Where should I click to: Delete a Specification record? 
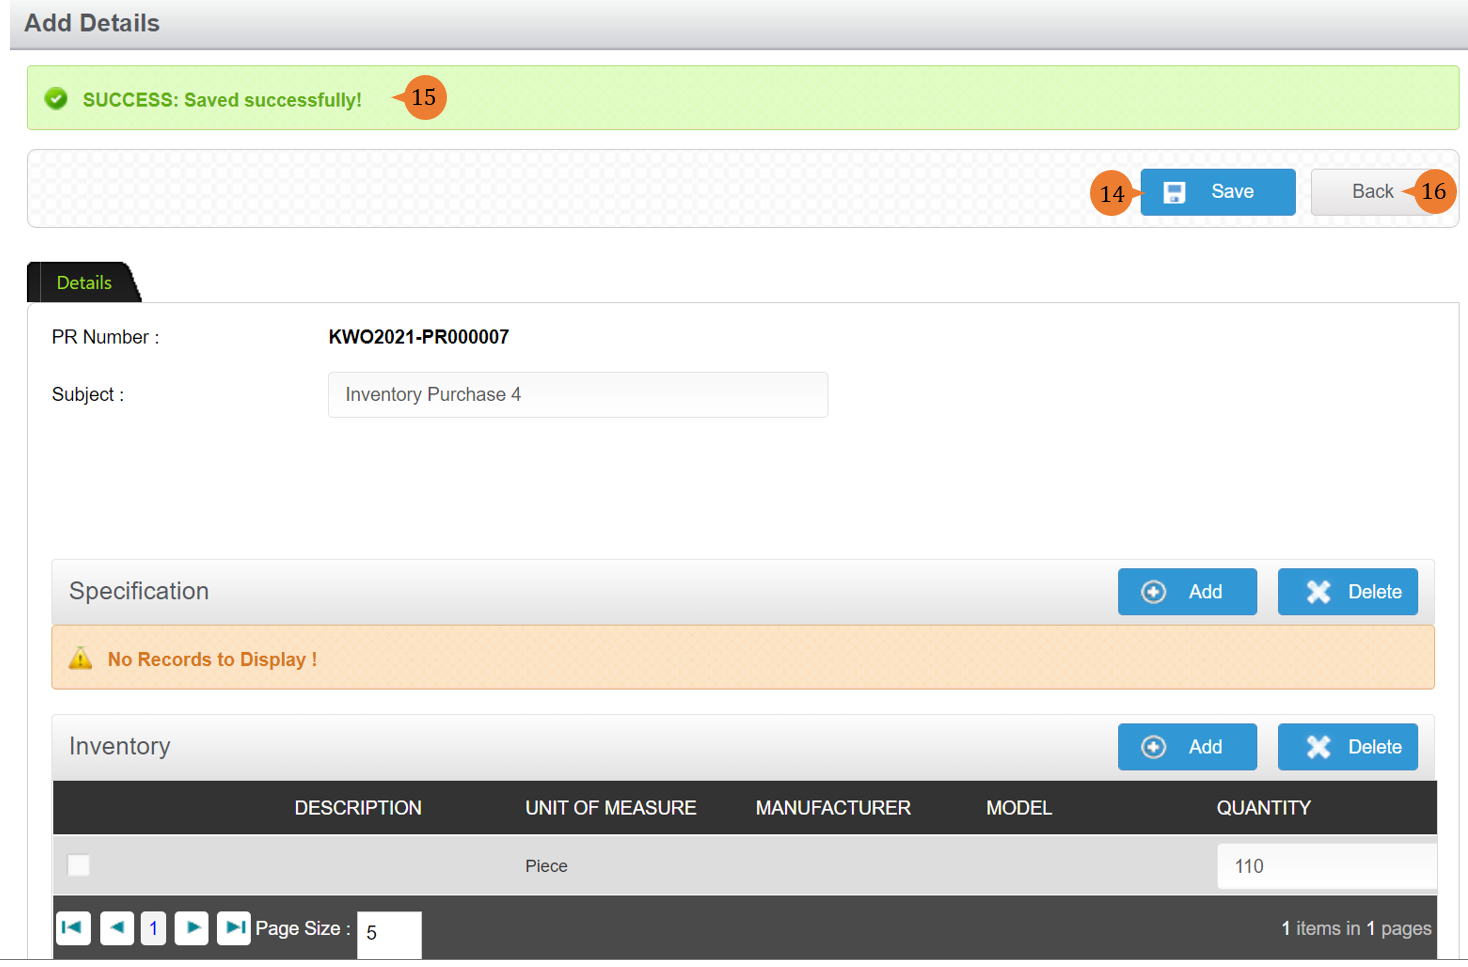[x=1347, y=592]
